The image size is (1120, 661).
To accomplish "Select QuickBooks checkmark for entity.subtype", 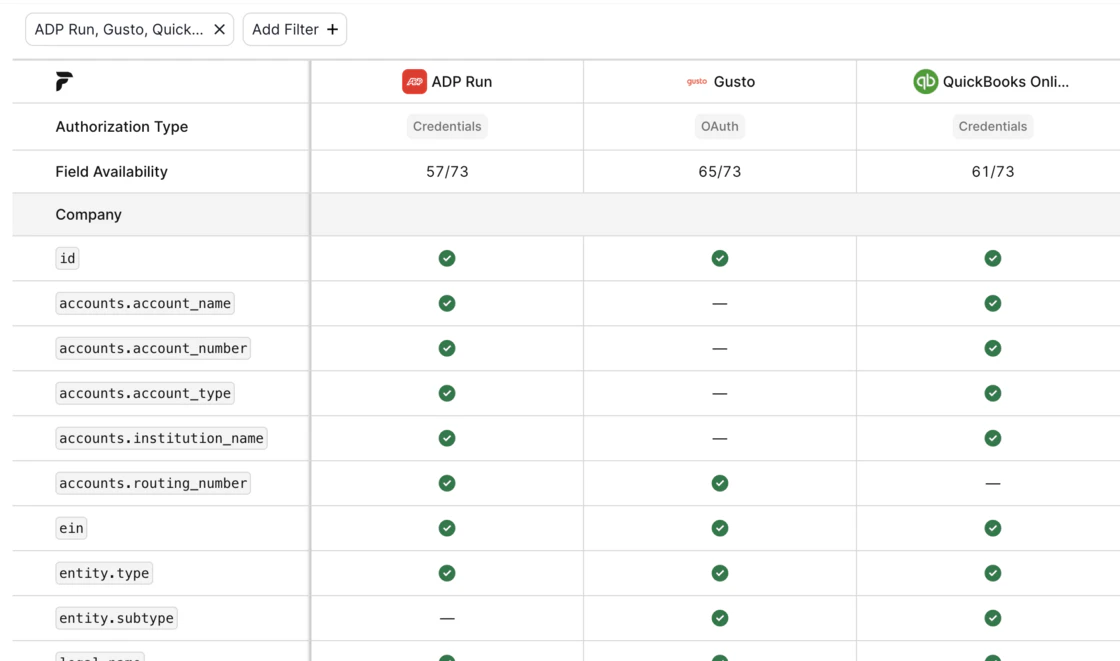I will click(993, 618).
